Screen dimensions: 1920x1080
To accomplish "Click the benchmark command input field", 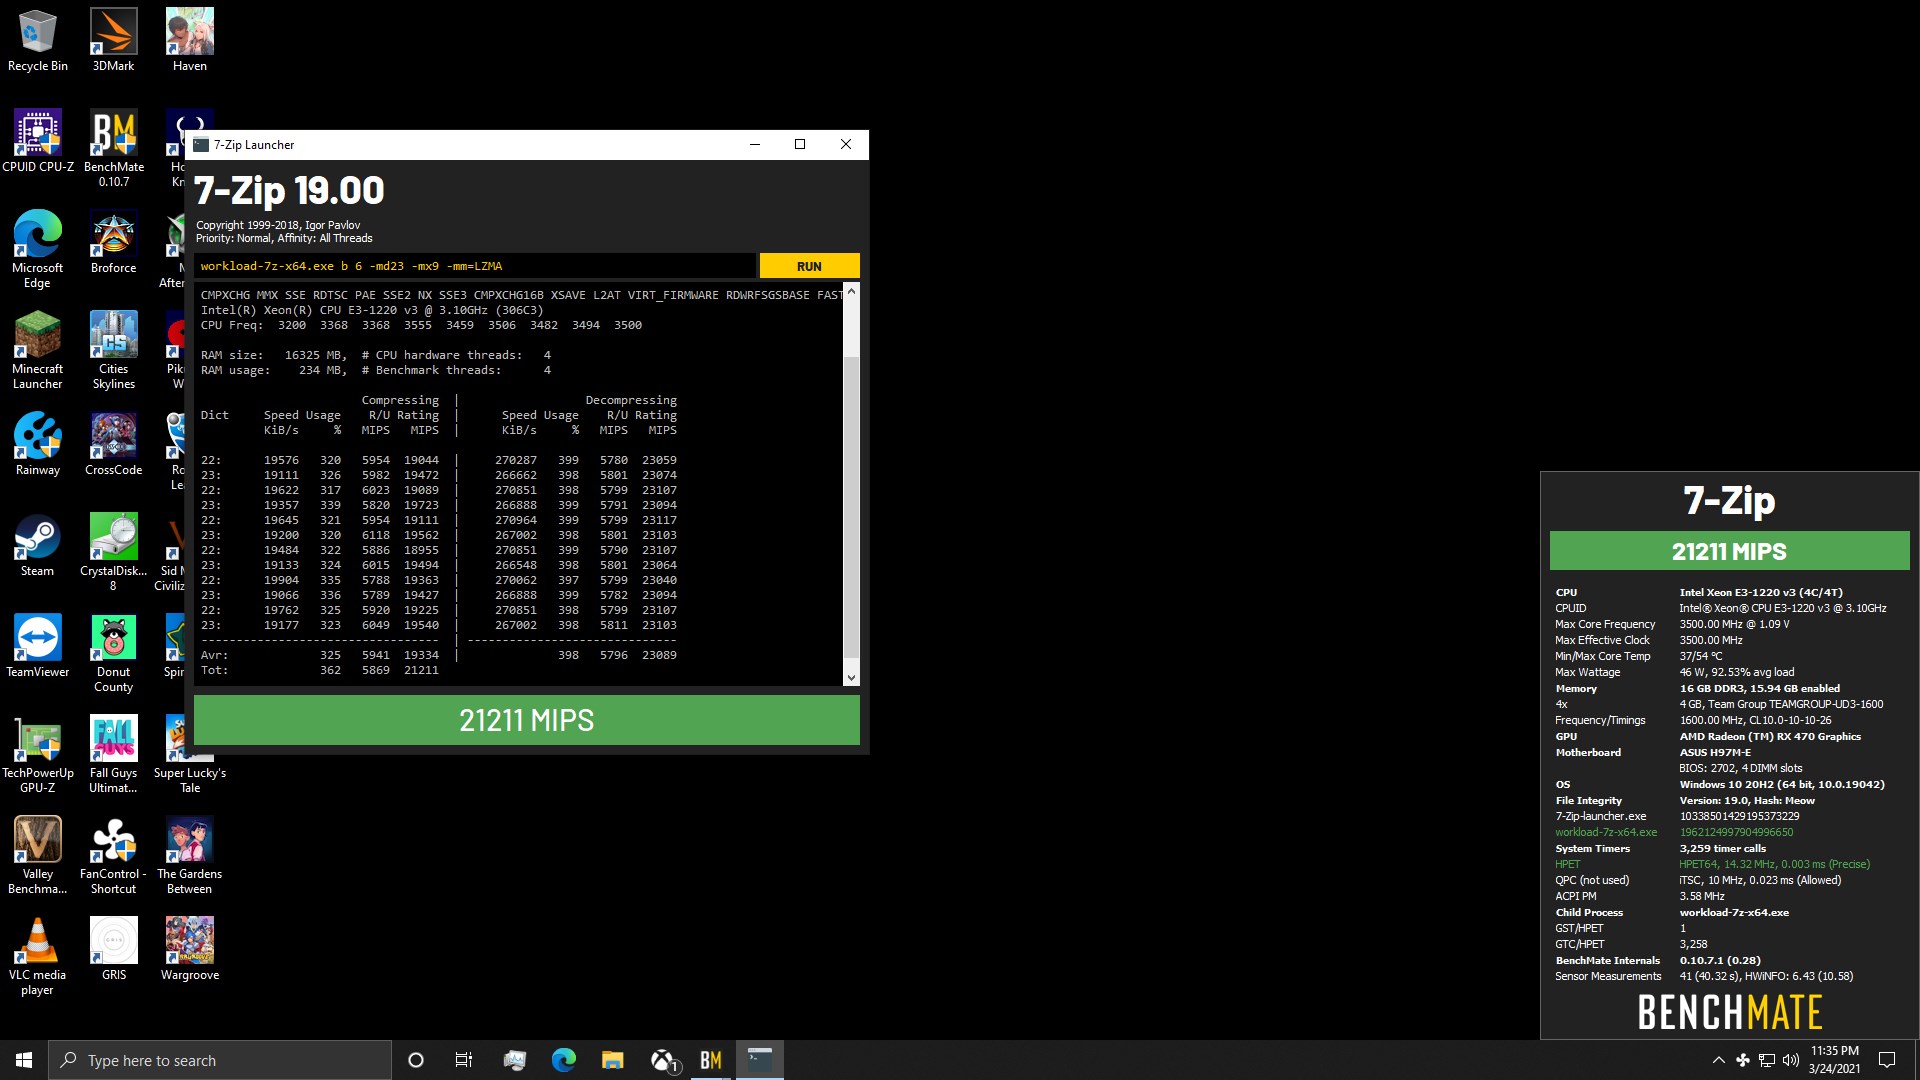I will [x=475, y=266].
